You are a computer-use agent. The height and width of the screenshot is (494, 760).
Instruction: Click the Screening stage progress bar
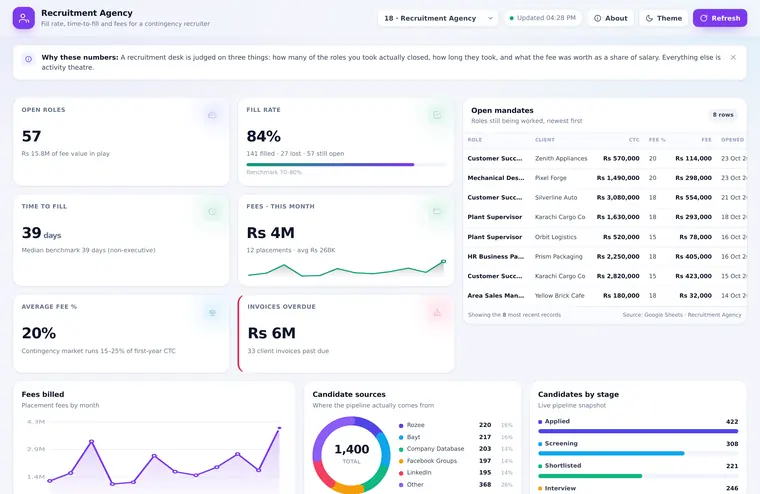(638, 453)
